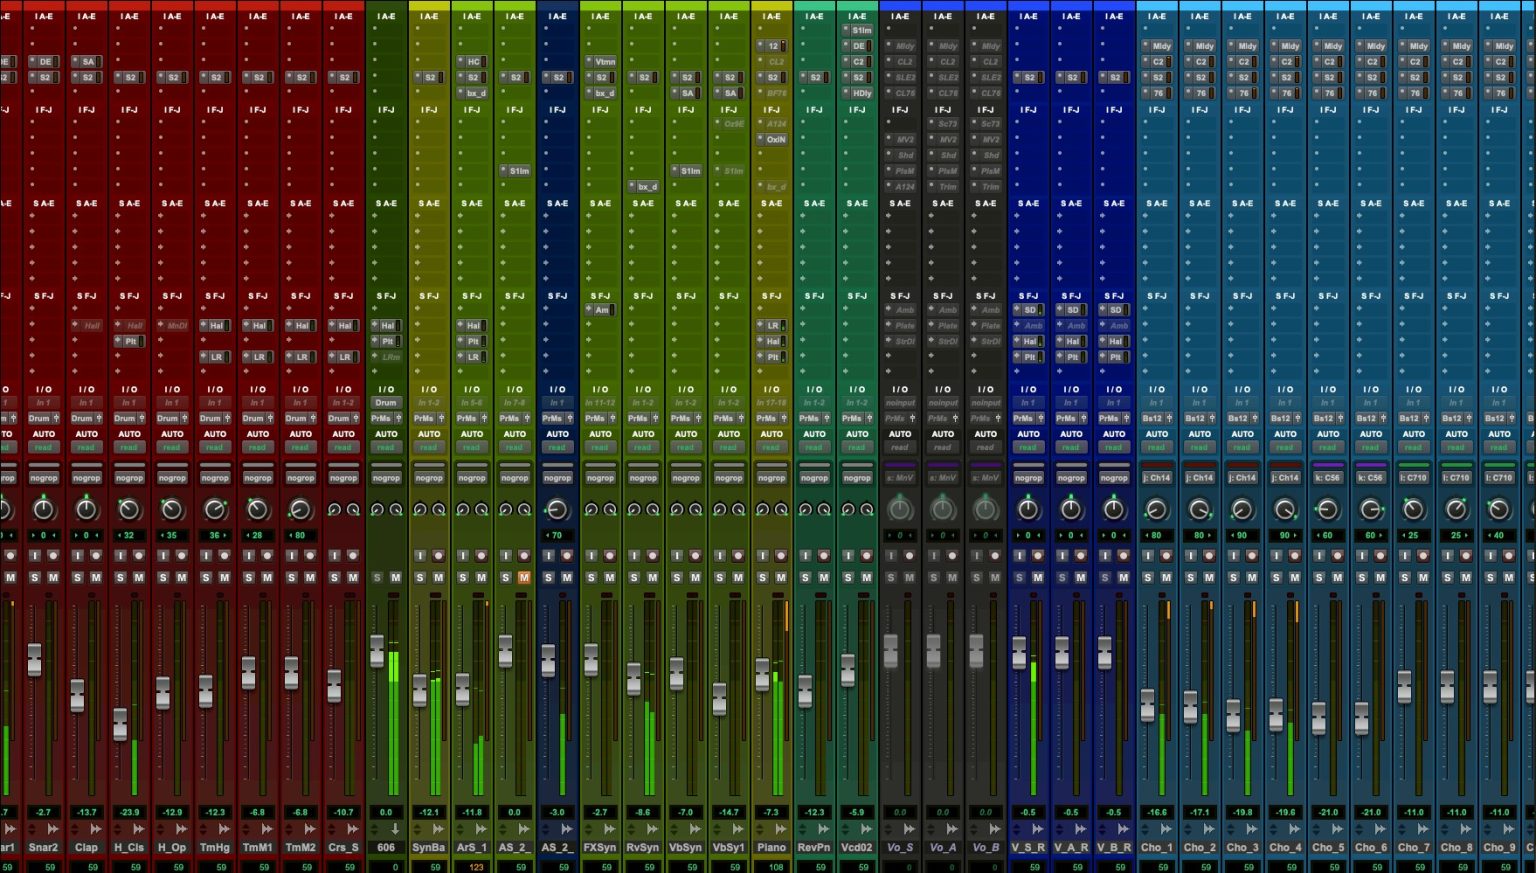Click the output window icon on RevPn
This screenshot has width=1536, height=873.
(x=824, y=829)
